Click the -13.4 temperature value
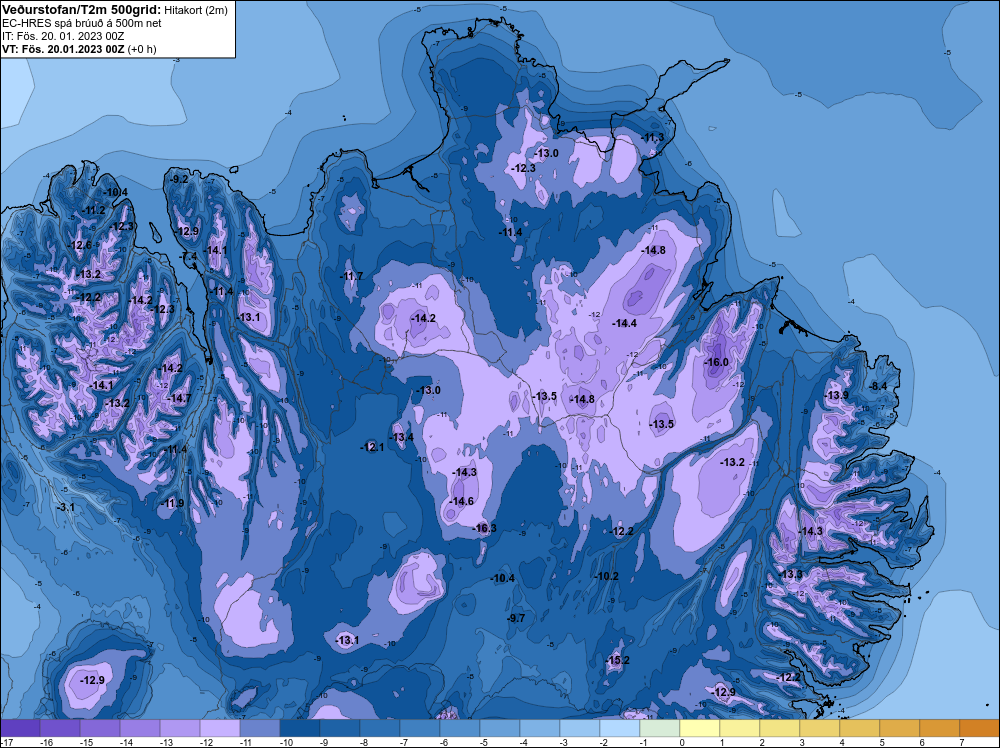The width and height of the screenshot is (1000, 748). (401, 437)
